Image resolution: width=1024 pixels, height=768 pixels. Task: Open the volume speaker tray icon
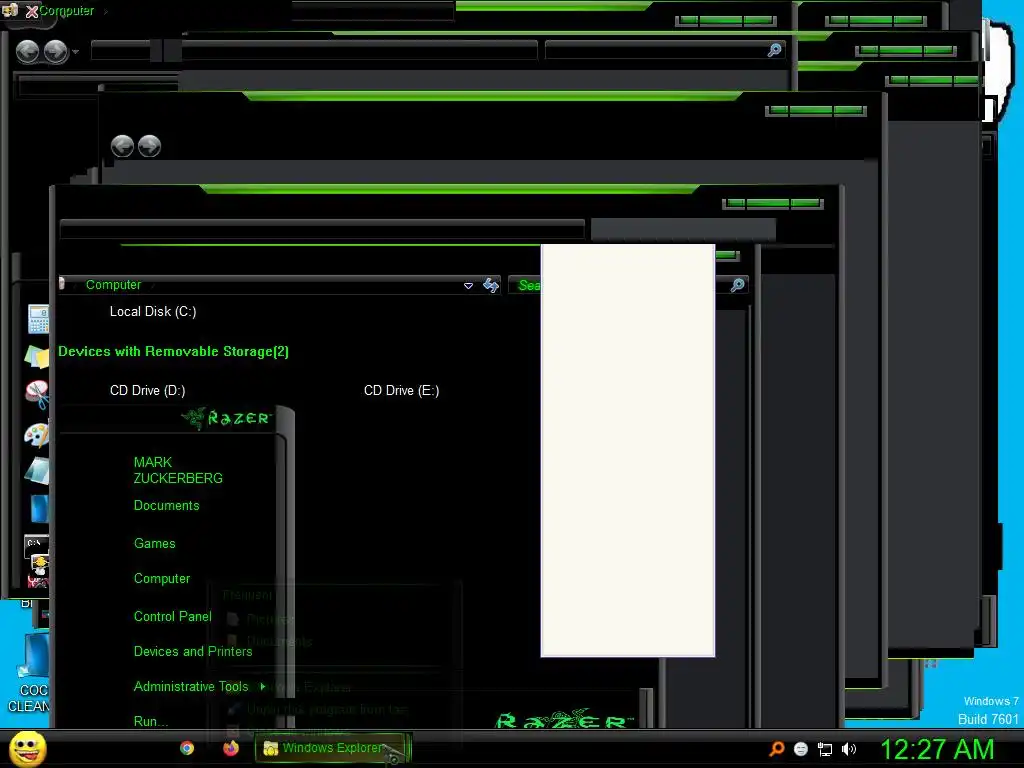849,749
